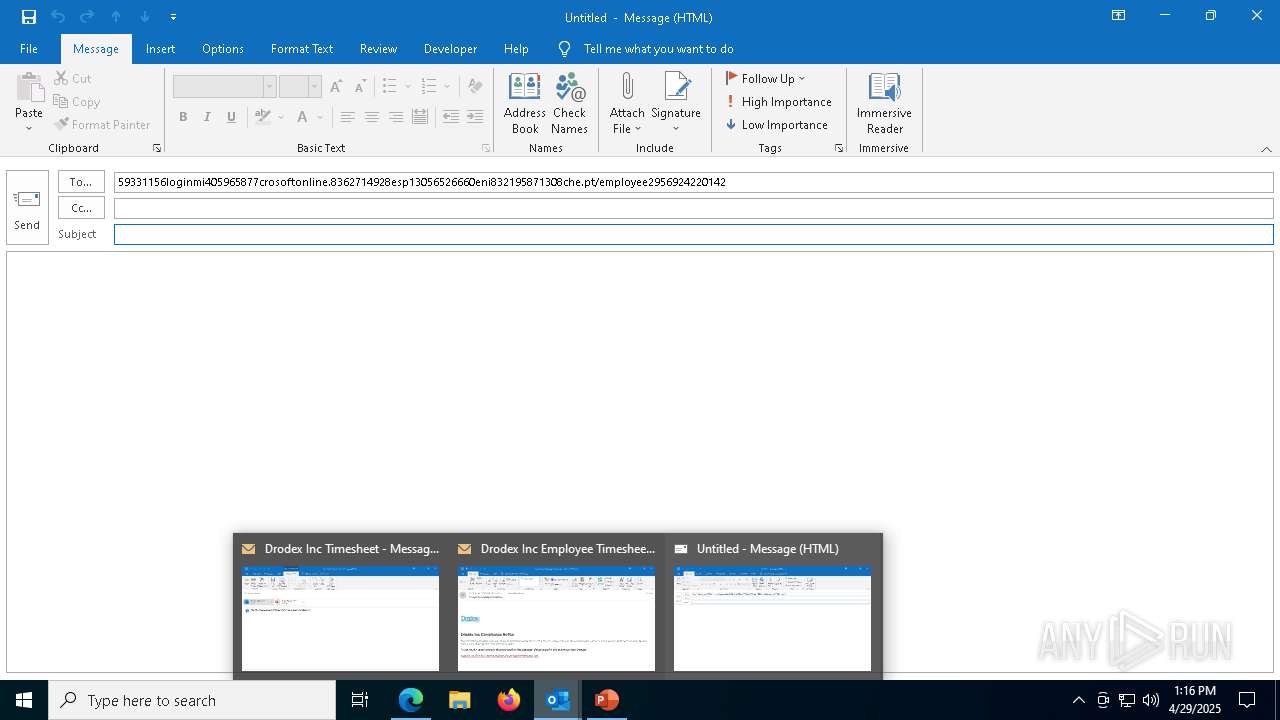Open Drodex Inc Timesheet message preview thumbnail
The width and height of the screenshot is (1280, 720).
tap(340, 618)
